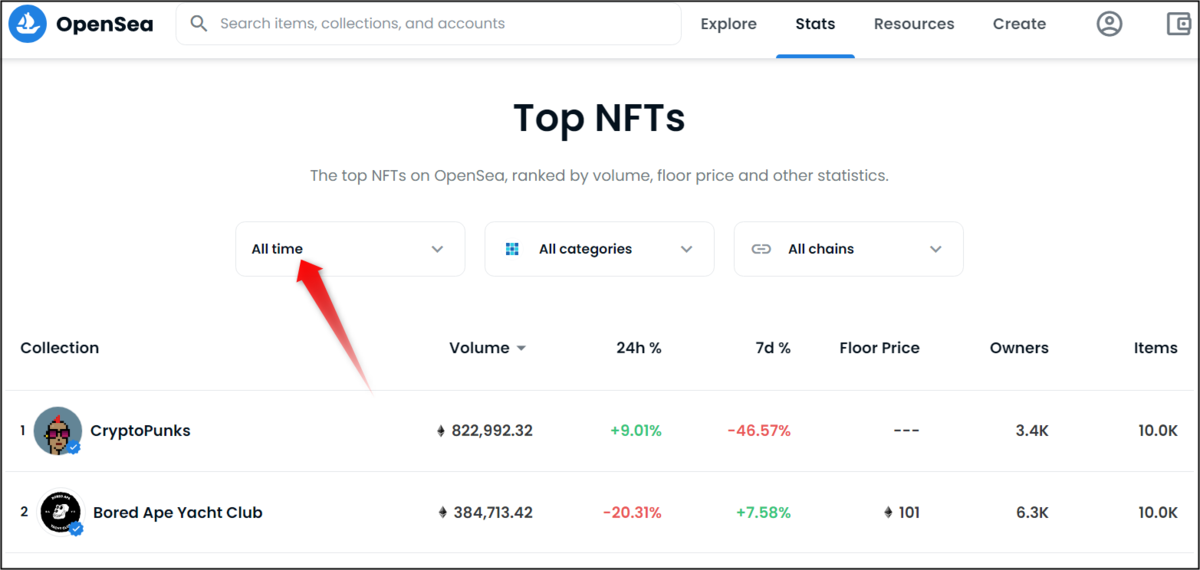This screenshot has width=1200, height=570.
Task: Click the OpenSea ship logo
Action: pyautogui.click(x=28, y=24)
